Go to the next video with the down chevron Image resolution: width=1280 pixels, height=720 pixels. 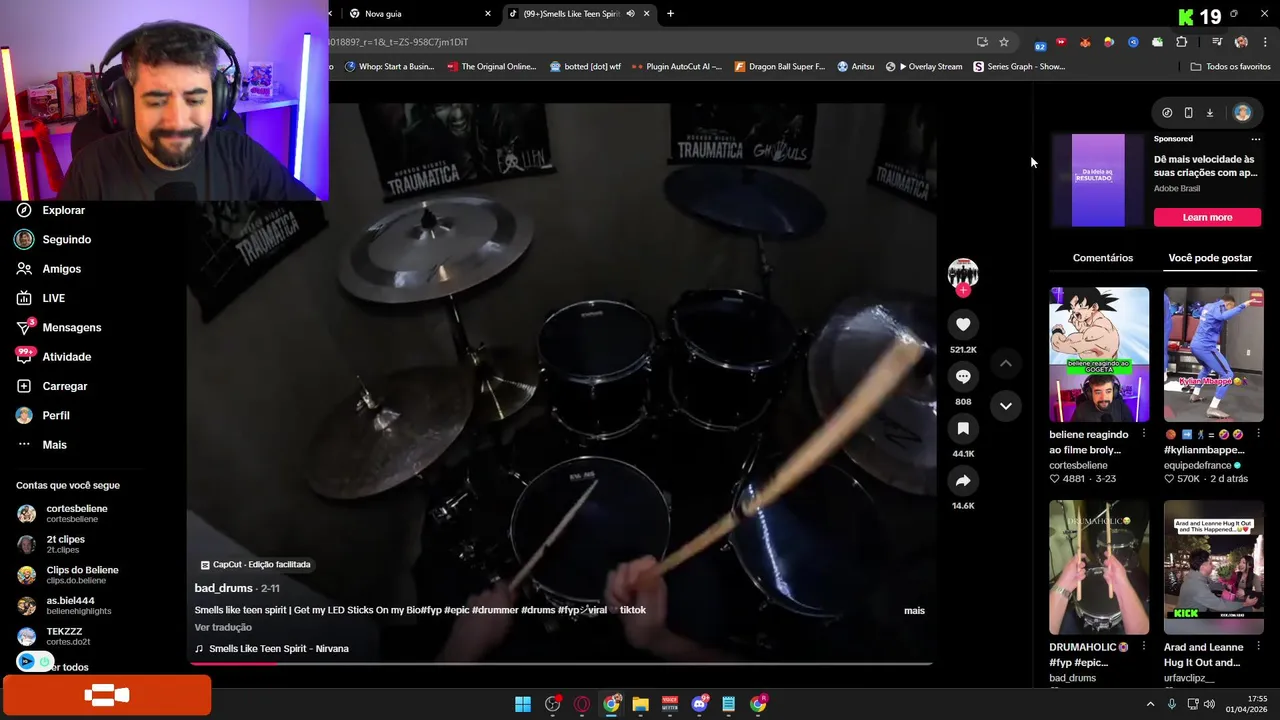coord(1006,406)
